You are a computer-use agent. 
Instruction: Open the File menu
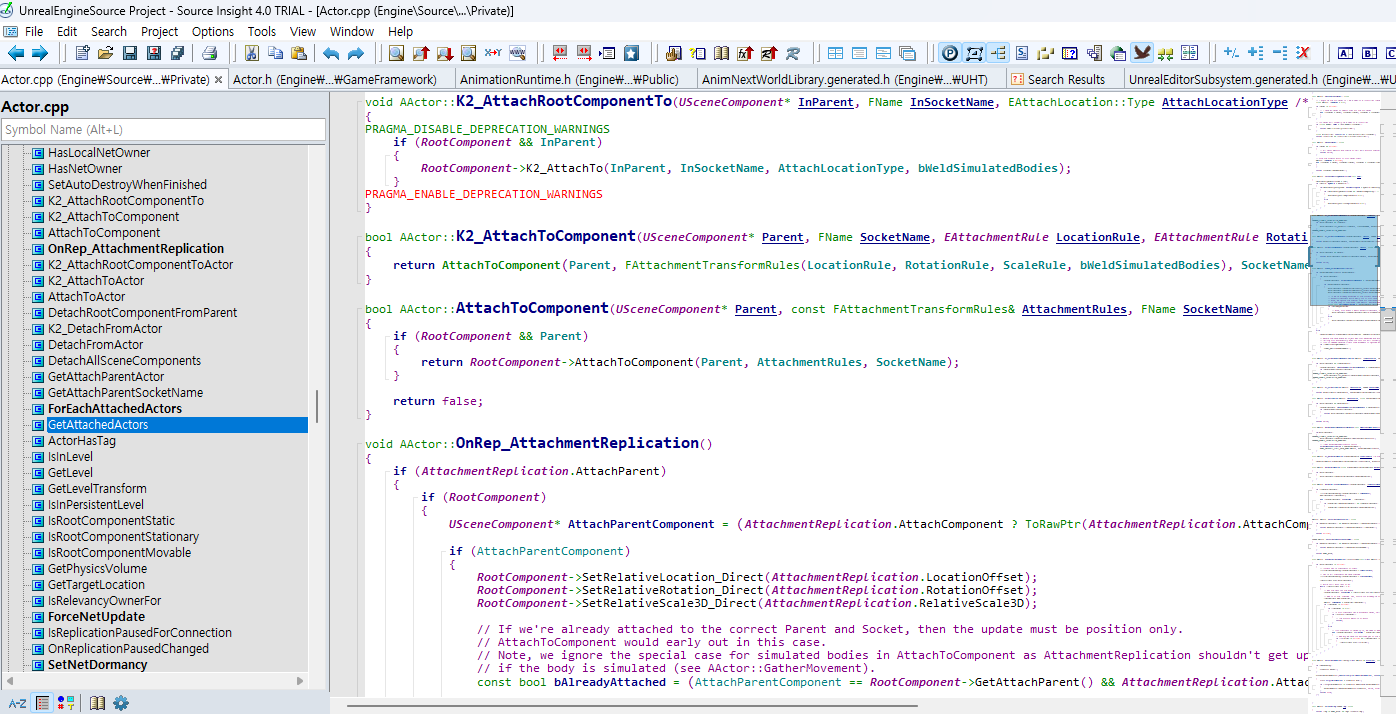click(x=34, y=31)
